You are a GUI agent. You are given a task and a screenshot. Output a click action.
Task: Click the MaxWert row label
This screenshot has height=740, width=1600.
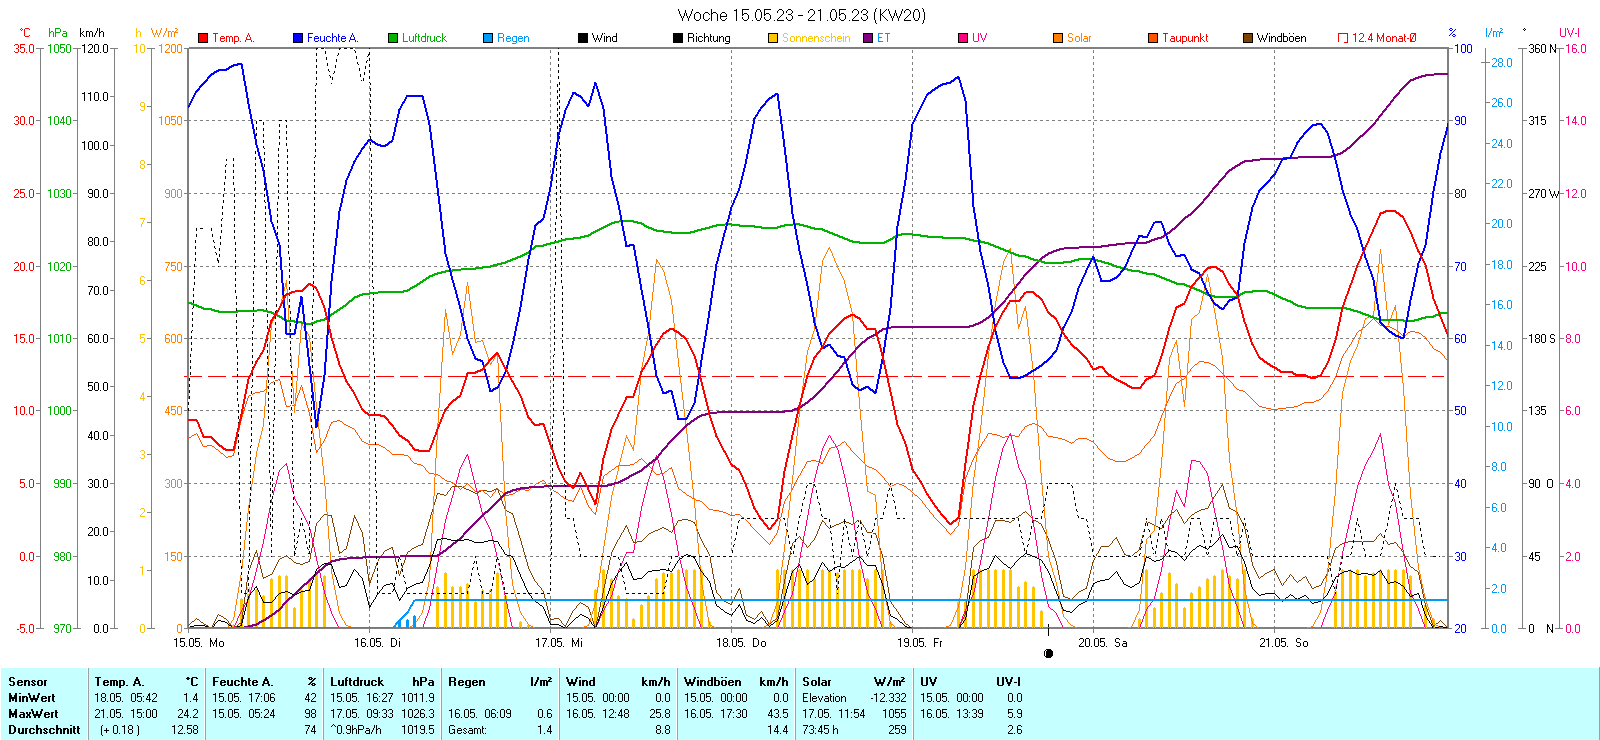[33, 714]
